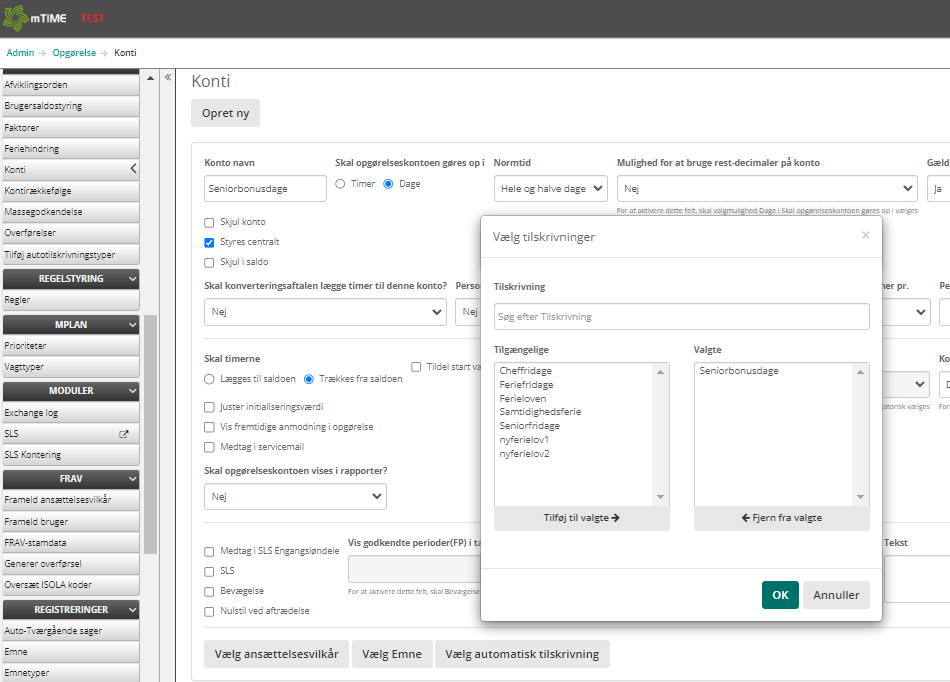The width and height of the screenshot is (950, 682).
Task: Click the Søg efter Tilskrivning search field
Action: point(681,316)
